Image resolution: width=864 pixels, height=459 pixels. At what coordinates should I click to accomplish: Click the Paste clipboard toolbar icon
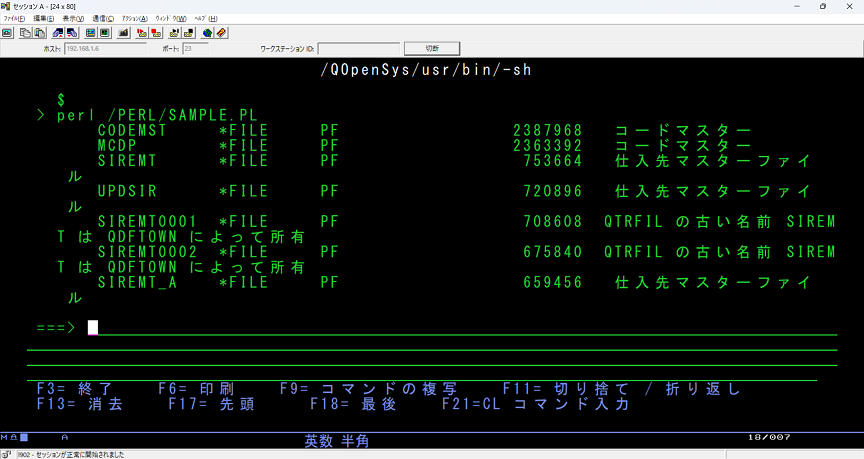(40, 32)
